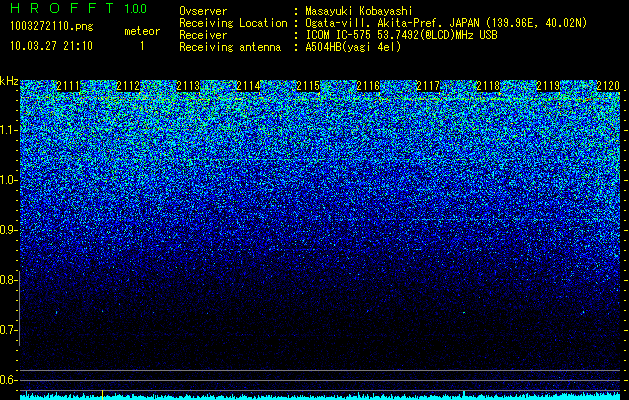629x400 pixels.
Task: Click the yellow meteor marker on the amplitude strip
Action: coord(102,395)
